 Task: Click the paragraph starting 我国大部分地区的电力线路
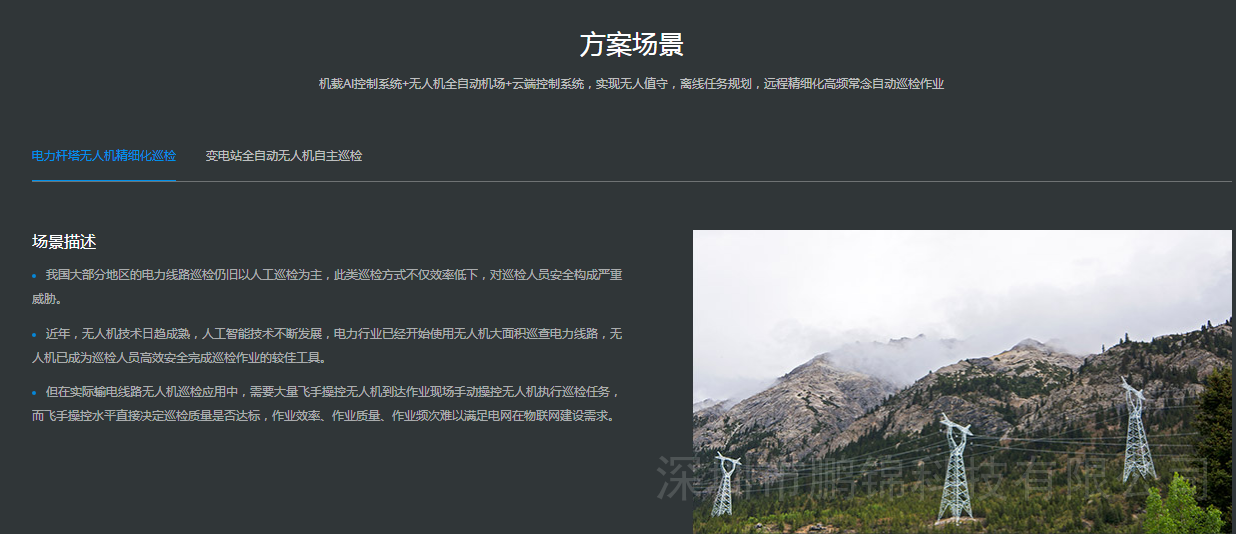pyautogui.click(x=327, y=286)
